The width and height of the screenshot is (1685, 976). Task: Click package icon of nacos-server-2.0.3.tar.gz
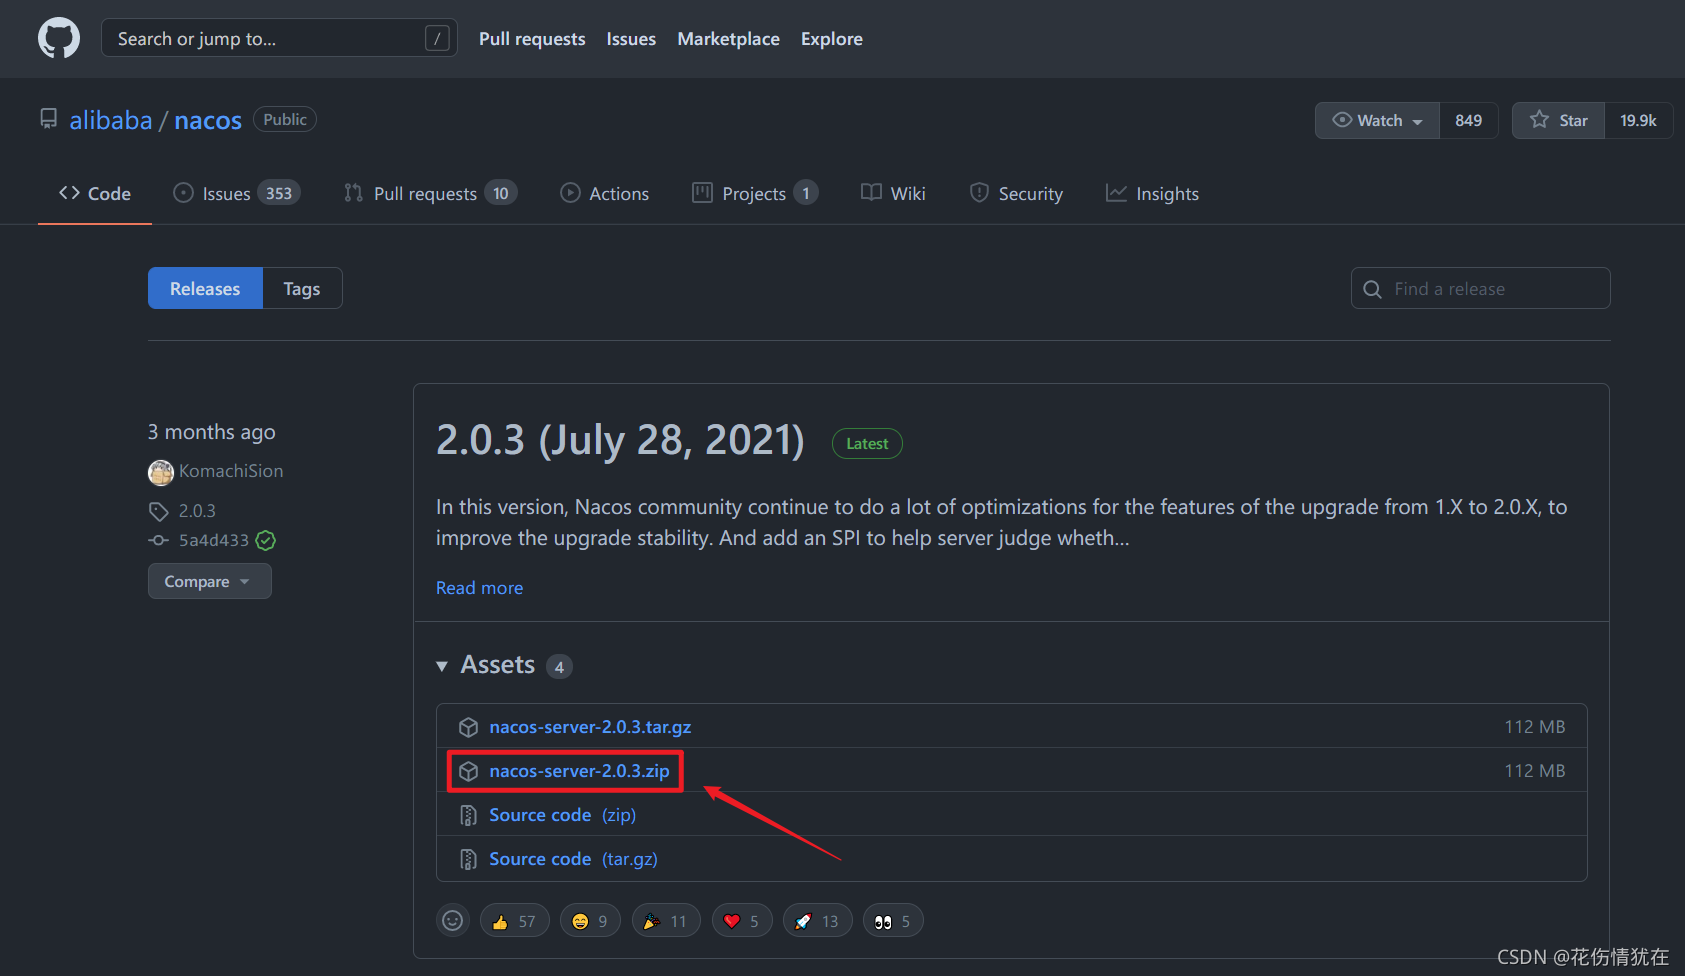pos(468,727)
